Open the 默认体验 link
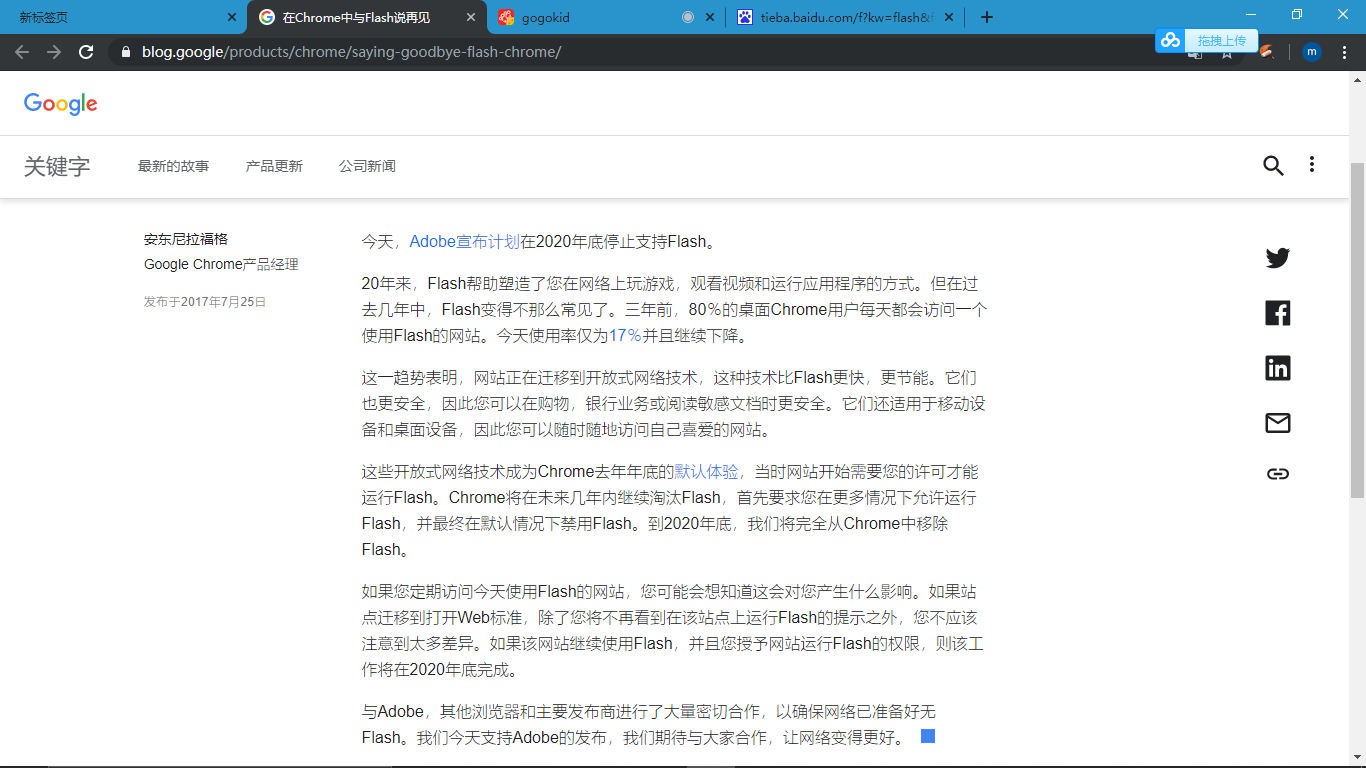Viewport: 1366px width, 768px height. click(x=707, y=471)
